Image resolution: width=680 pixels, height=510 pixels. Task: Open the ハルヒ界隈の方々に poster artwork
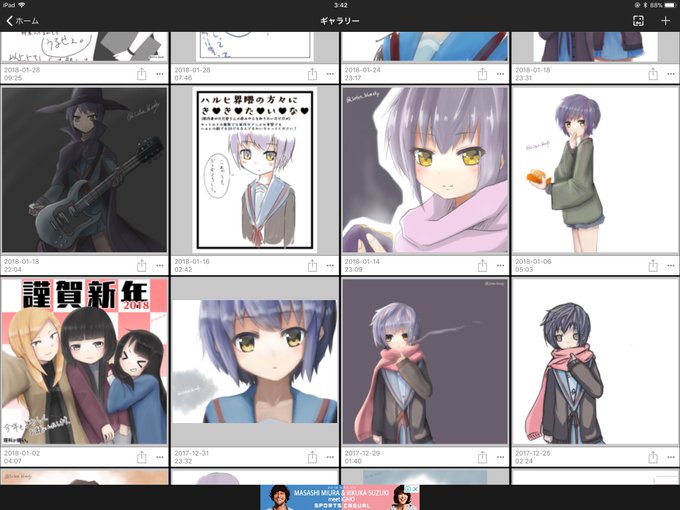click(255, 170)
